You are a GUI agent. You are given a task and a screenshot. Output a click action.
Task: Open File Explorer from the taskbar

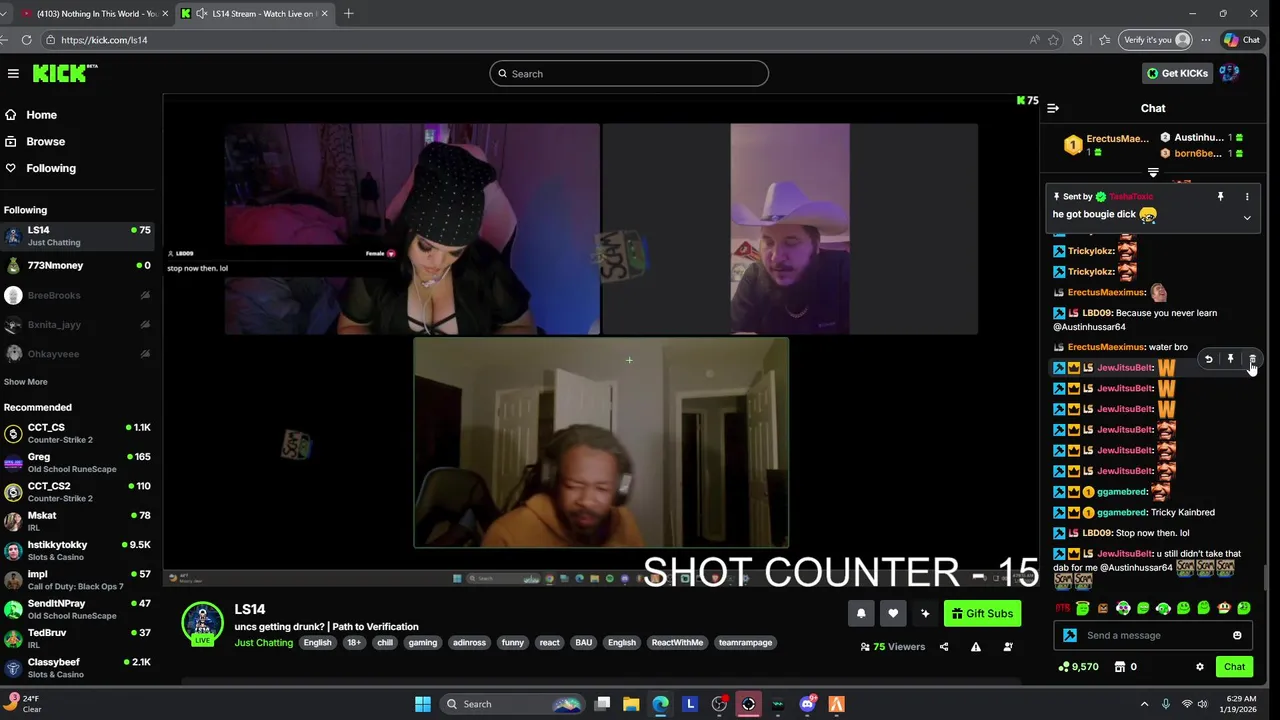pos(631,704)
